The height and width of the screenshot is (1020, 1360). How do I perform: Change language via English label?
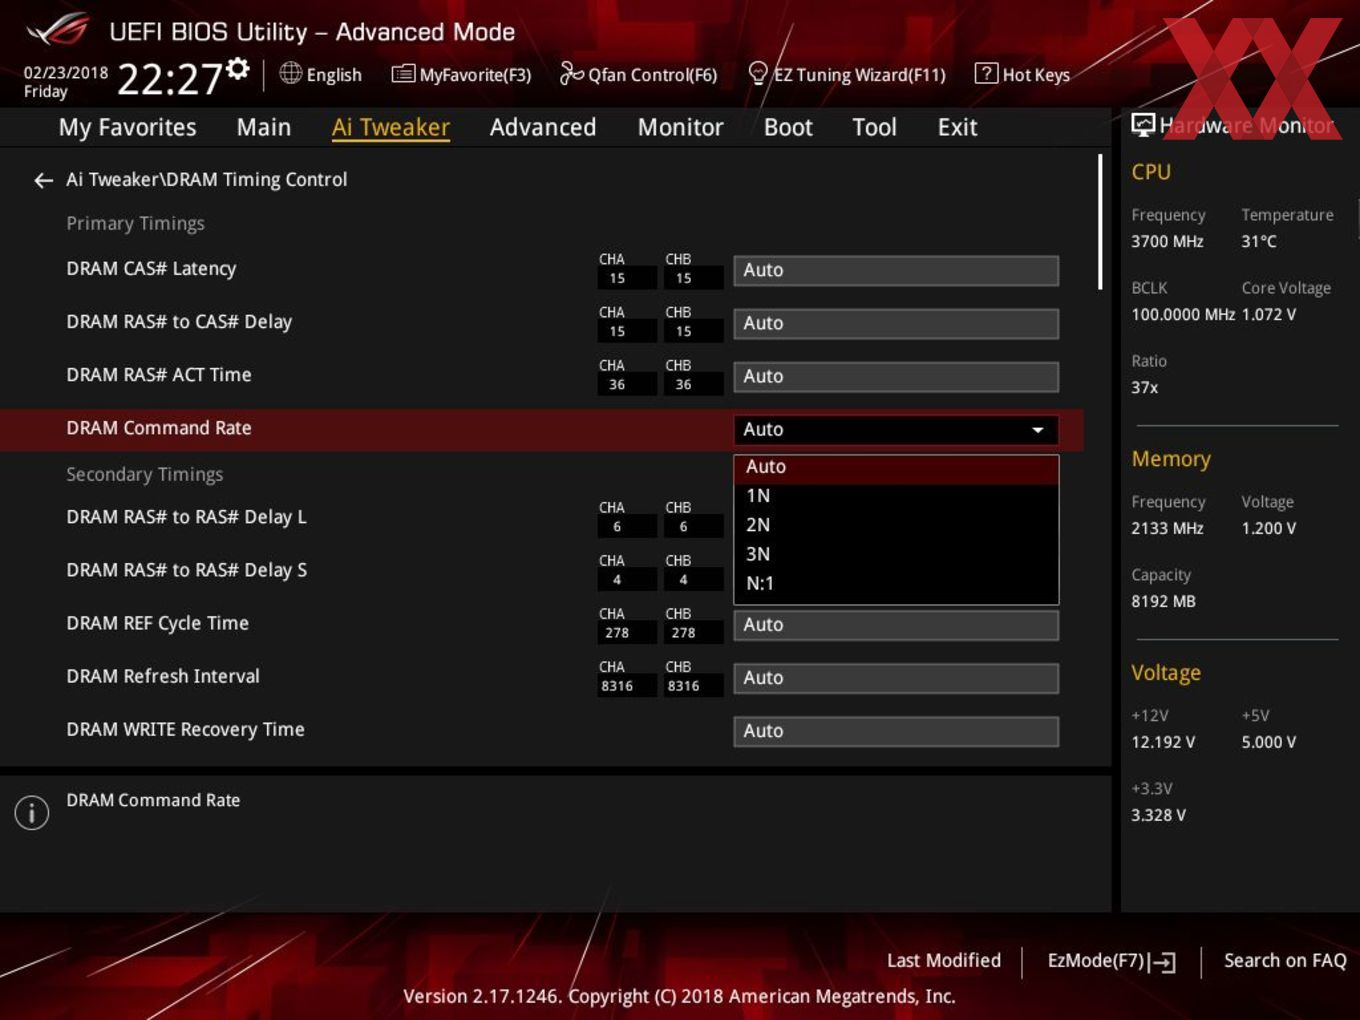coord(334,75)
